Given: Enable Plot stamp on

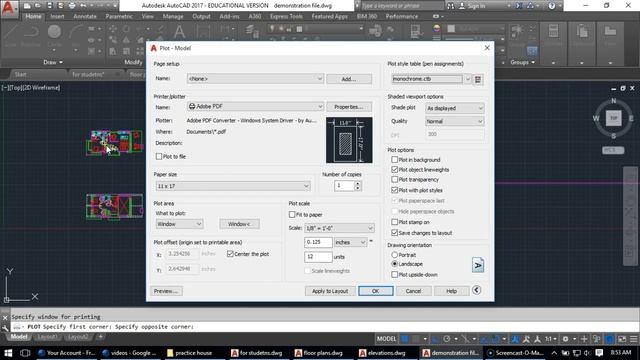Looking at the screenshot, I should point(394,222).
